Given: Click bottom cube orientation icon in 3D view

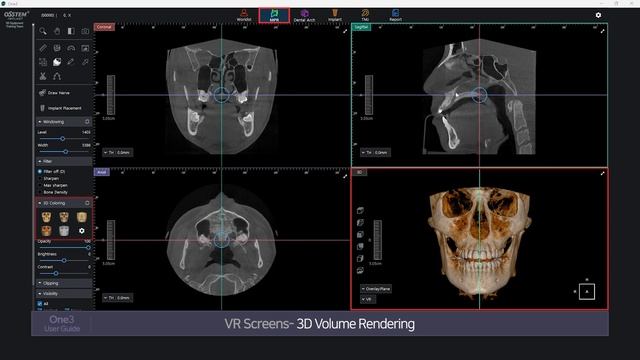Looking at the screenshot, I should [360, 270].
